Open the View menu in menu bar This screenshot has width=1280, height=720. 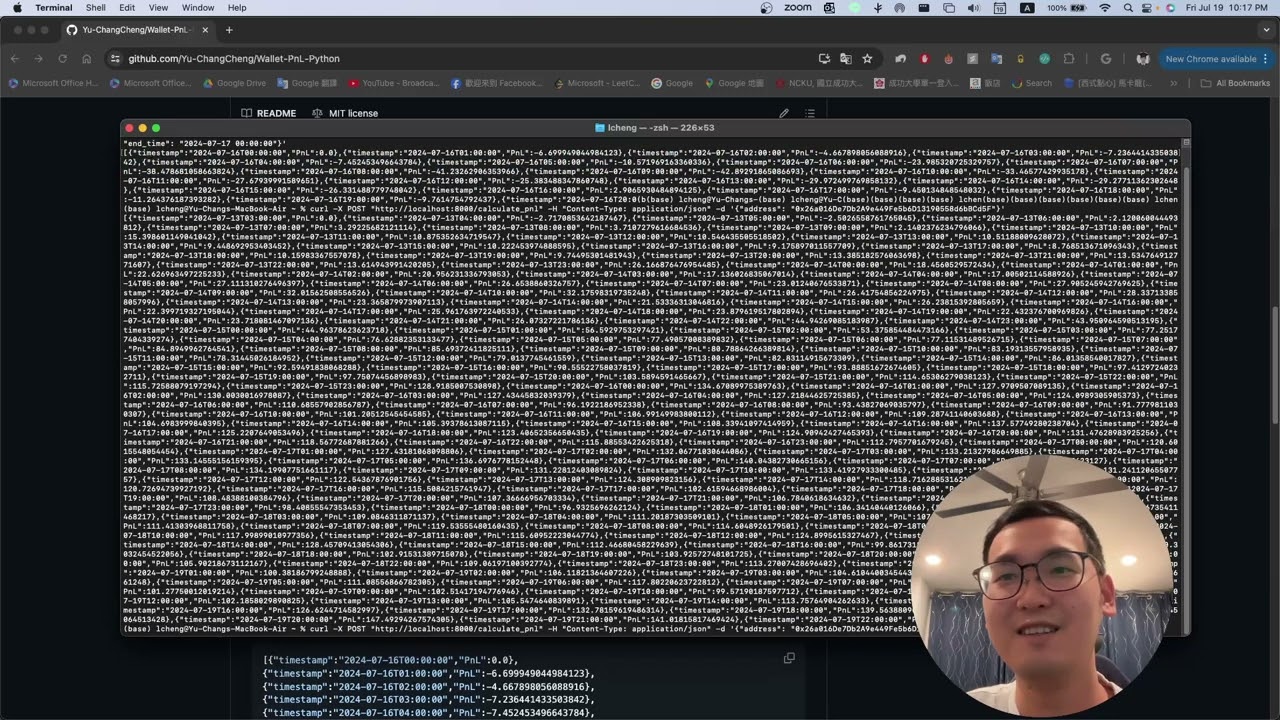(158, 8)
